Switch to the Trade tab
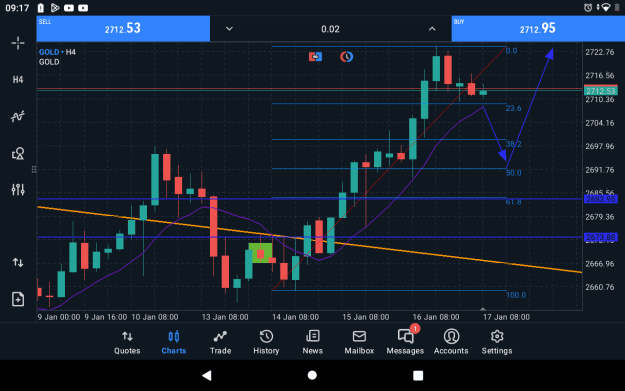Screen dimensions: 625x391 [x=220, y=342]
